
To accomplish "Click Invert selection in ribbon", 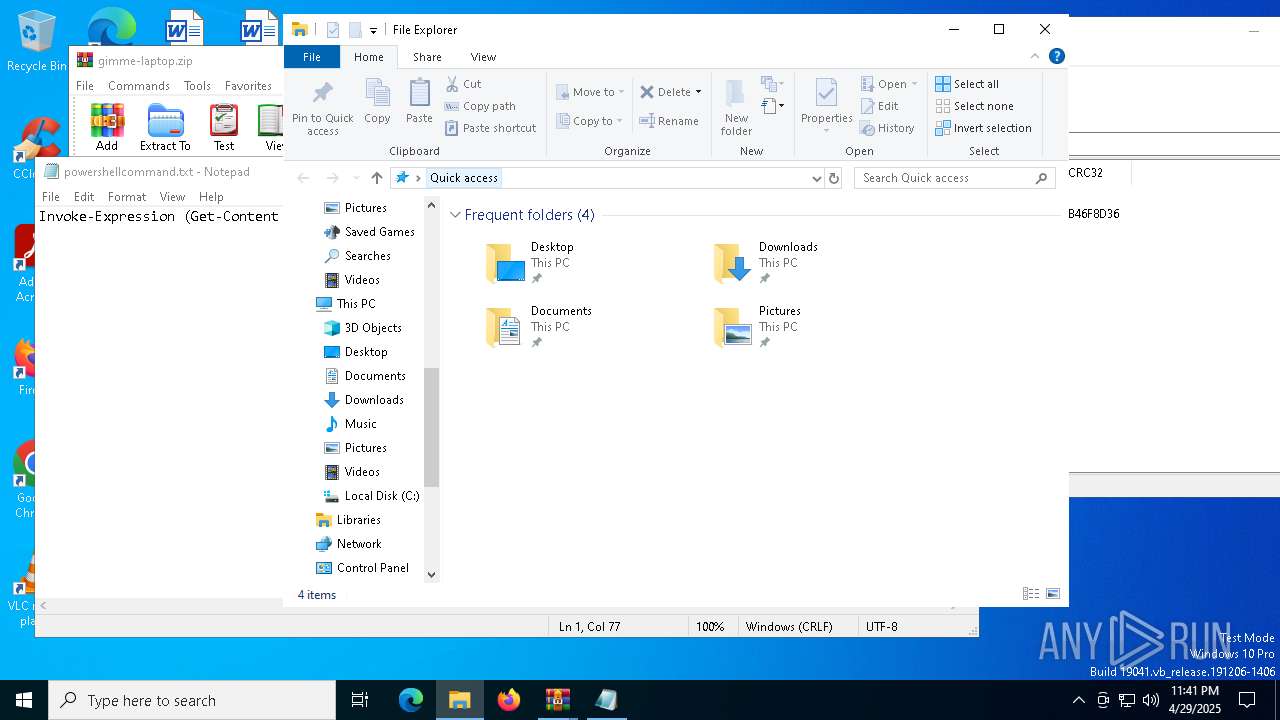I will pyautogui.click(x=983, y=128).
